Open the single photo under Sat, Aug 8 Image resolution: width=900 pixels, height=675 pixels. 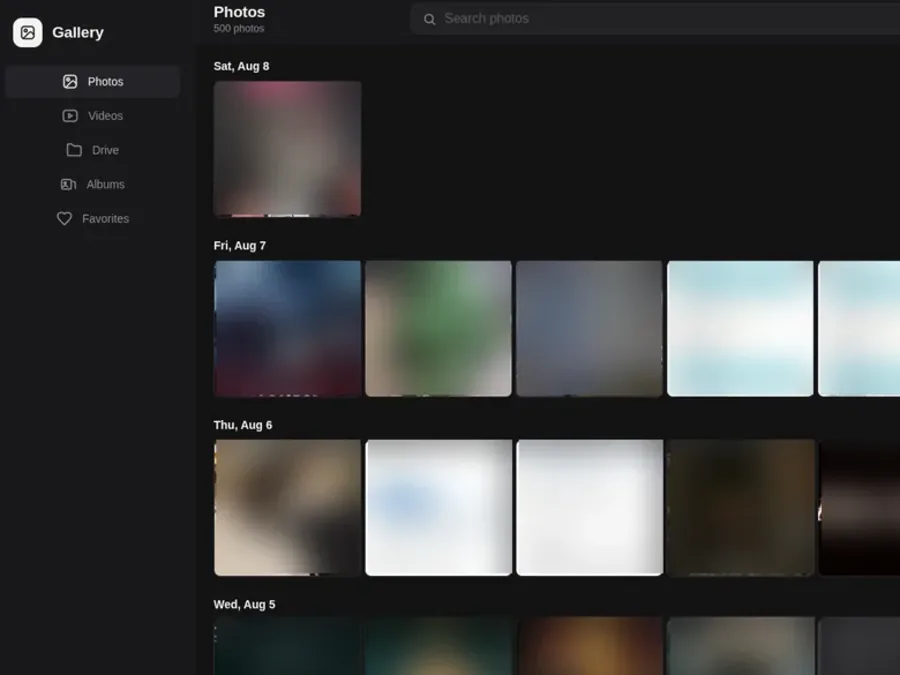(x=288, y=149)
